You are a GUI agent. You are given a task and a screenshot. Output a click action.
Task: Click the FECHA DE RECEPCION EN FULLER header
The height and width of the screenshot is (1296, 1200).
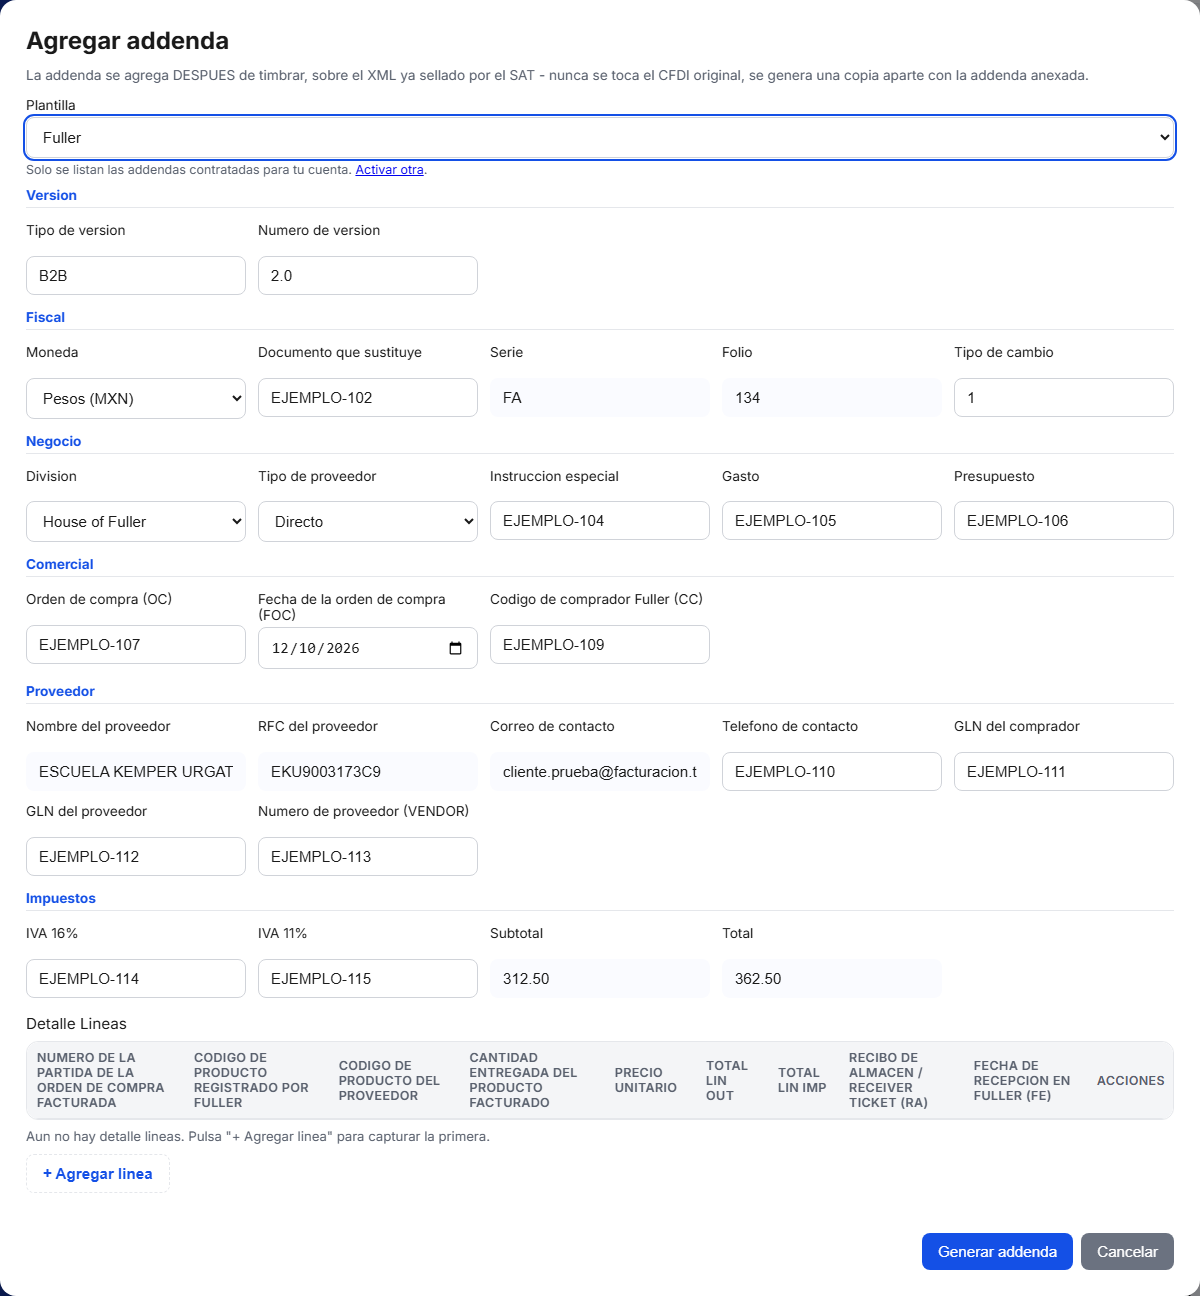(1022, 1080)
